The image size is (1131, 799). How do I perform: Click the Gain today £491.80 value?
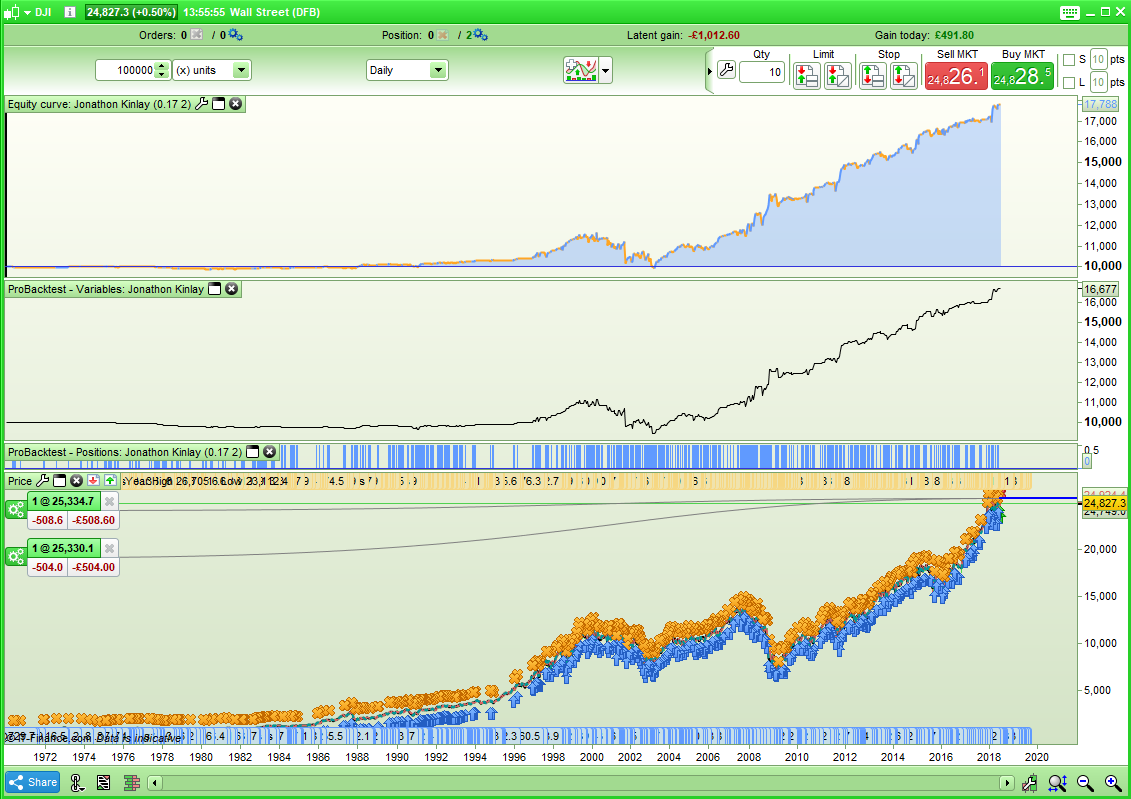[954, 35]
